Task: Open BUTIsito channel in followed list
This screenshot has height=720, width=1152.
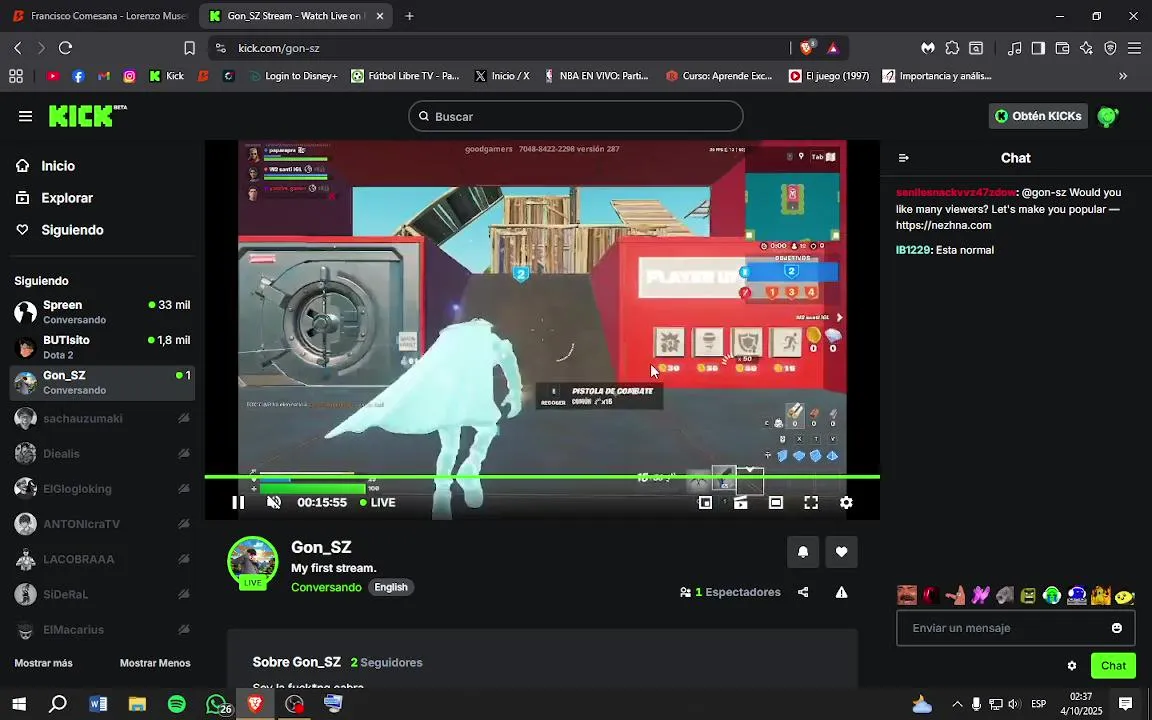Action: click(x=102, y=347)
